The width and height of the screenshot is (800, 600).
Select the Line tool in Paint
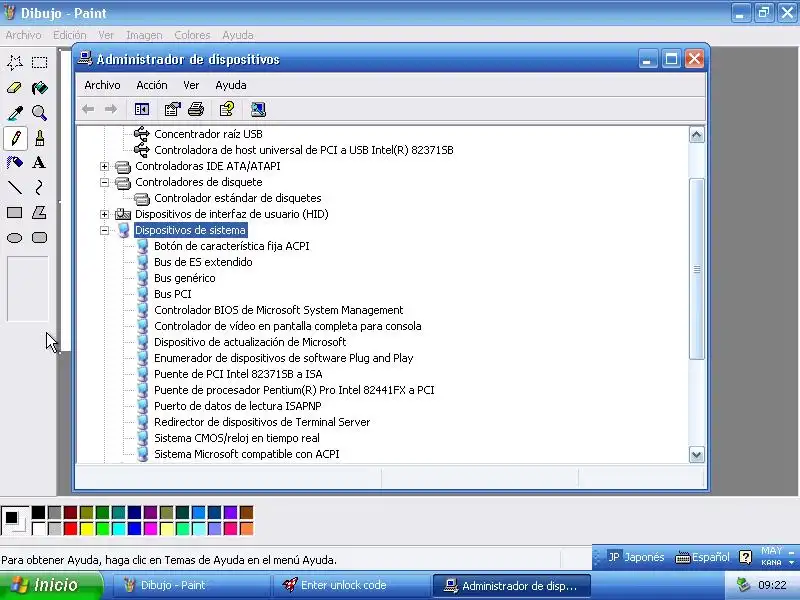tap(15, 188)
